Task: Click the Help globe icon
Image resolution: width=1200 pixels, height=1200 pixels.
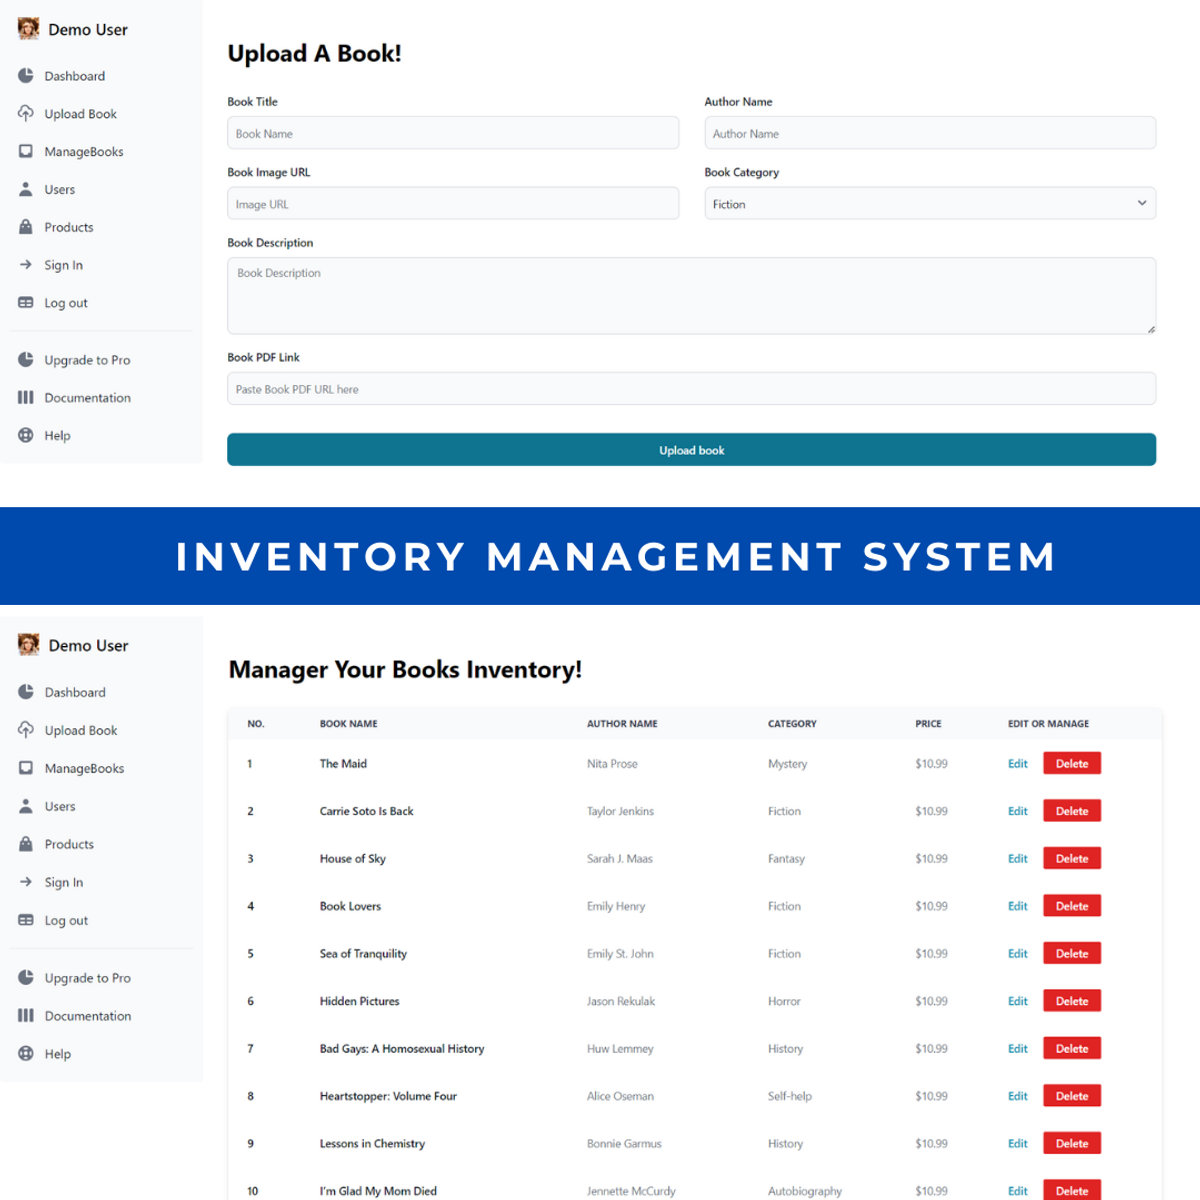Action: click(x=25, y=435)
